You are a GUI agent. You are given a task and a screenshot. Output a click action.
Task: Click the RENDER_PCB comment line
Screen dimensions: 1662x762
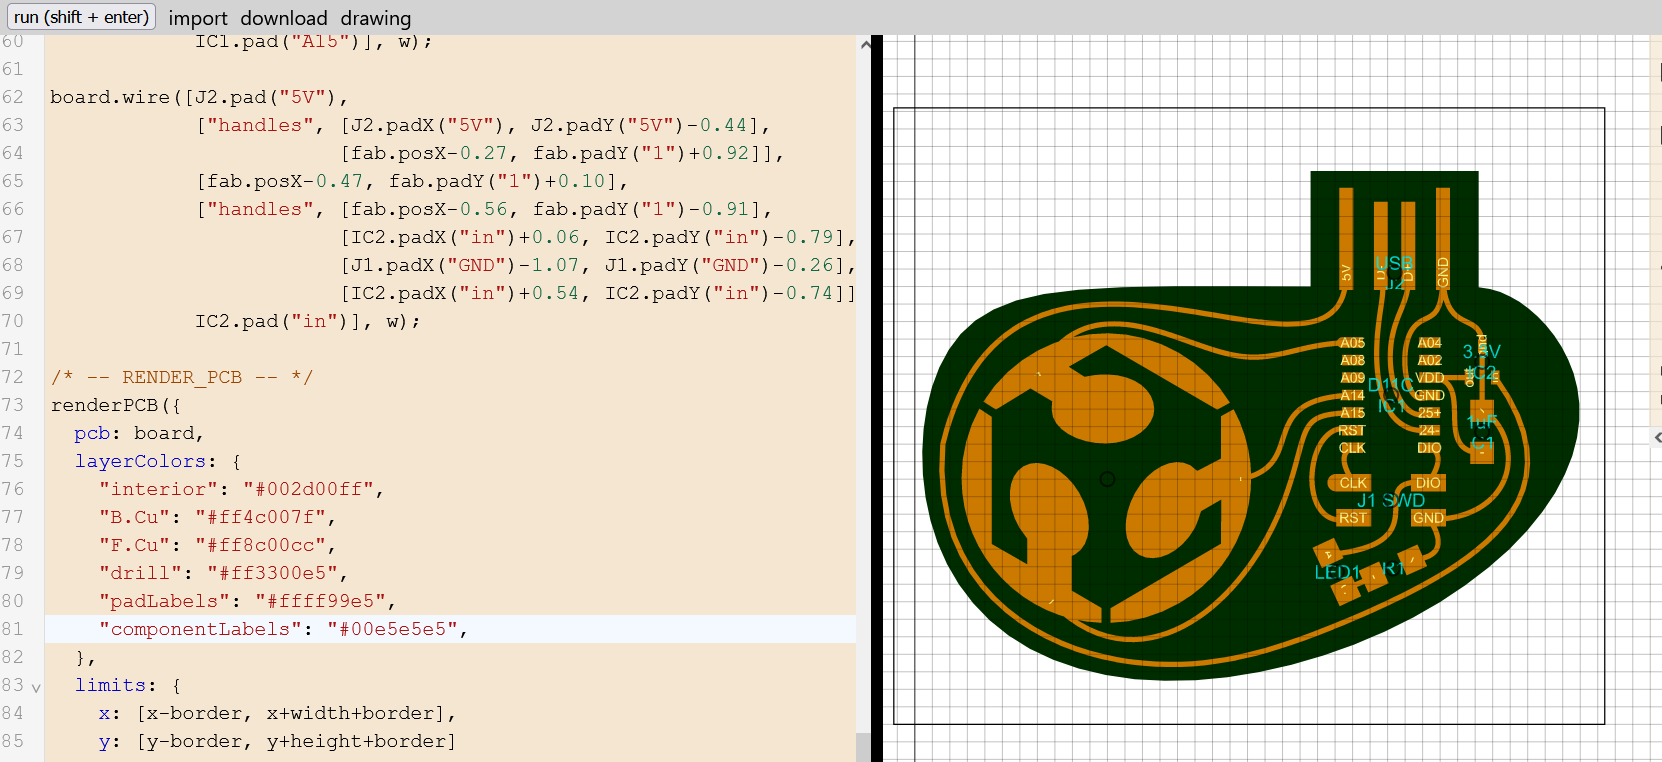point(182,377)
